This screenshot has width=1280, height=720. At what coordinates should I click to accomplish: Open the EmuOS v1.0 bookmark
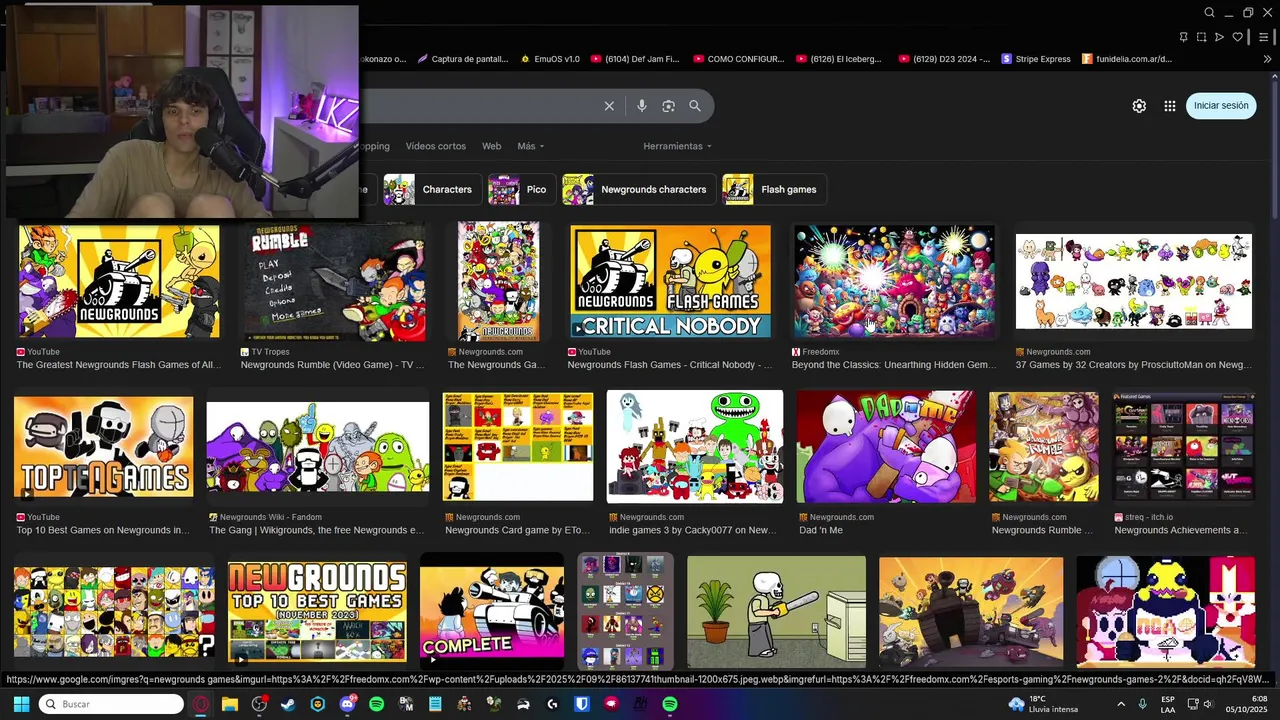point(550,59)
